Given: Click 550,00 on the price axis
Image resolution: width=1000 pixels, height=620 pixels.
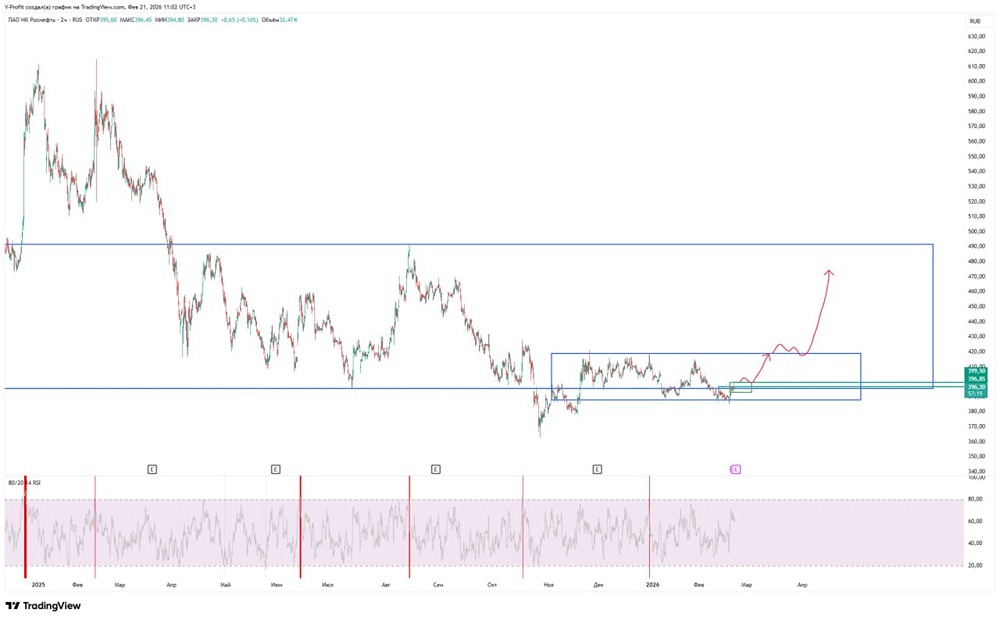Looking at the screenshot, I should [x=977, y=156].
